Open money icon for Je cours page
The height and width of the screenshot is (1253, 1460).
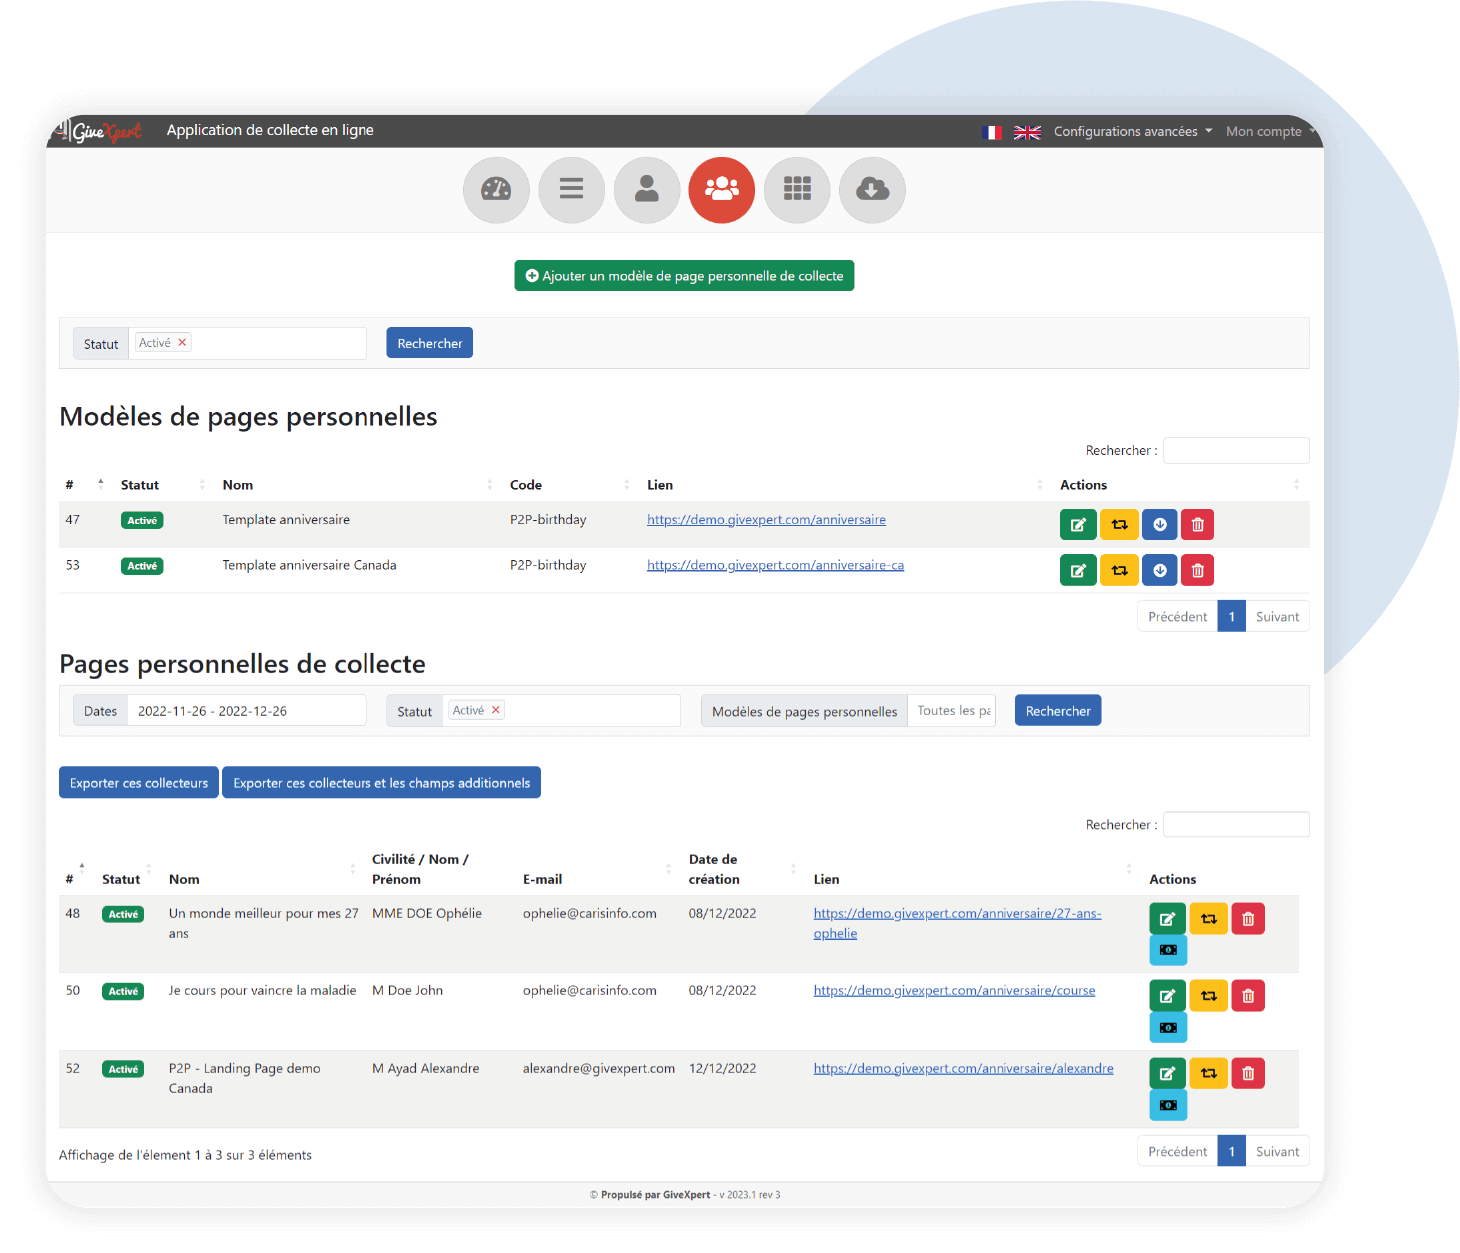pos(1168,1027)
